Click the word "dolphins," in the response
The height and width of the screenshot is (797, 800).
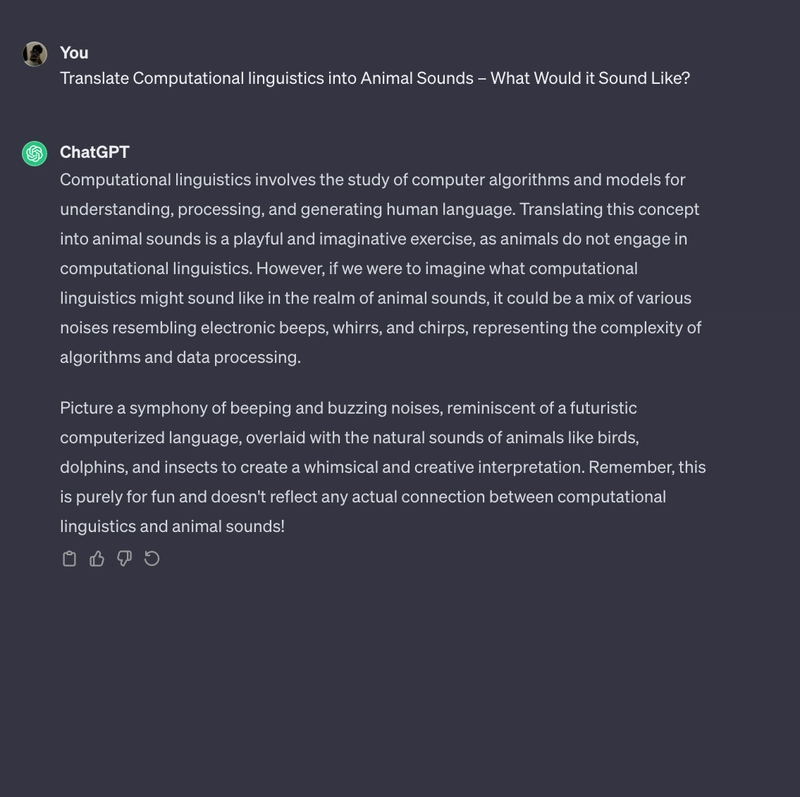coord(93,467)
